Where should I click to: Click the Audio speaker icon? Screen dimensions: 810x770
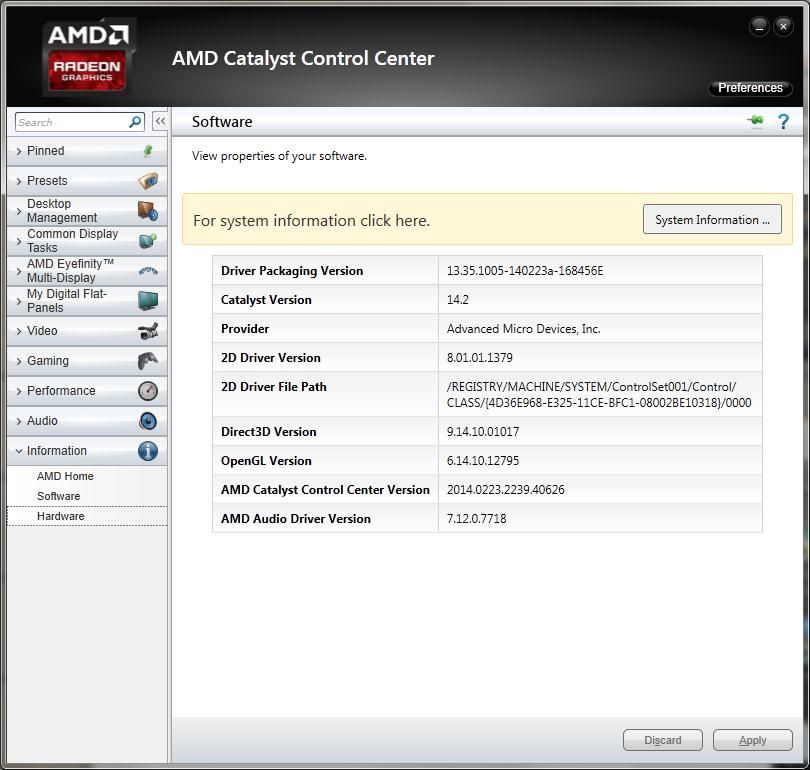148,421
